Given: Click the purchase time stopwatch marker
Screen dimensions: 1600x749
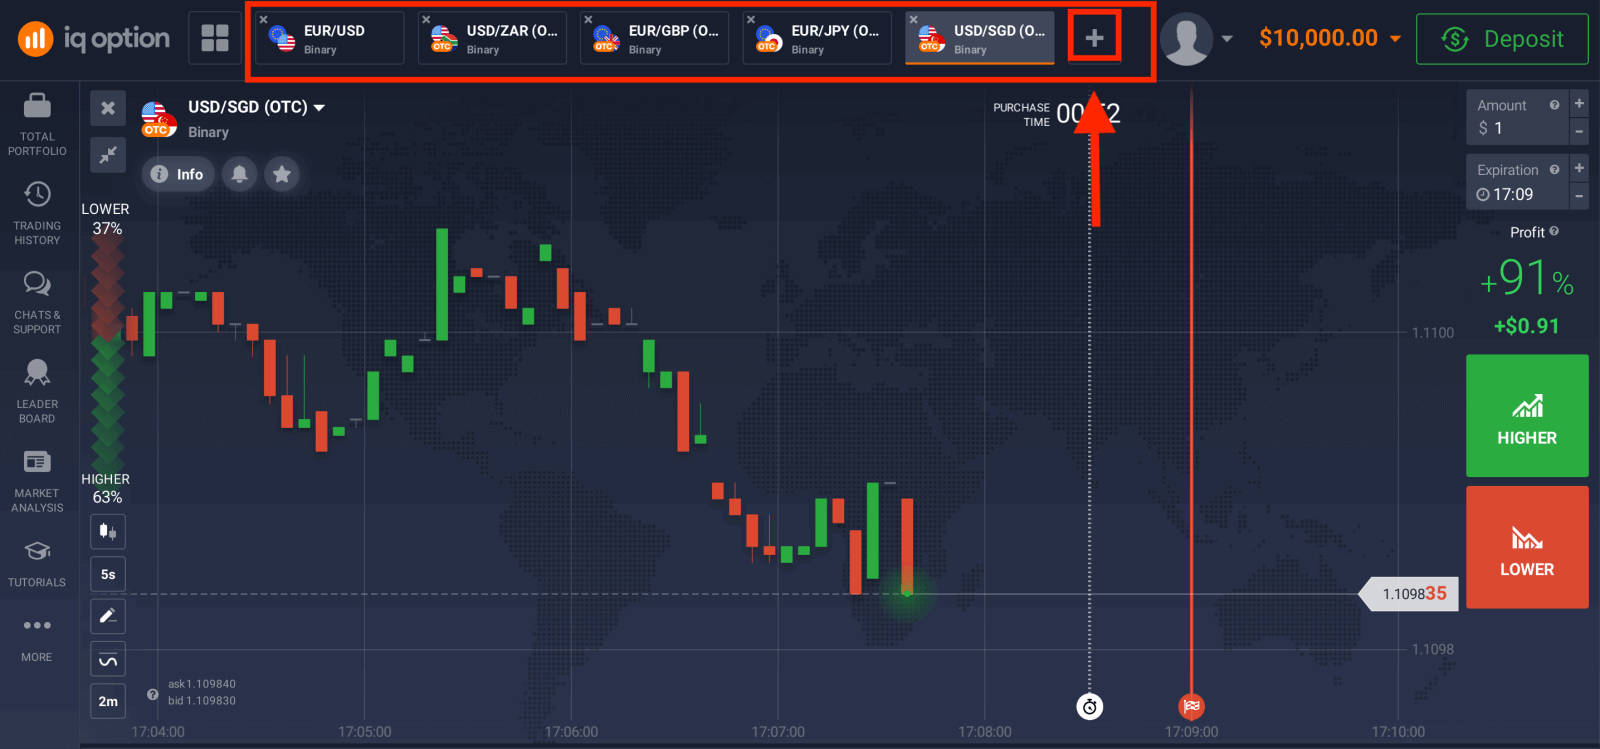Looking at the screenshot, I should (1090, 707).
